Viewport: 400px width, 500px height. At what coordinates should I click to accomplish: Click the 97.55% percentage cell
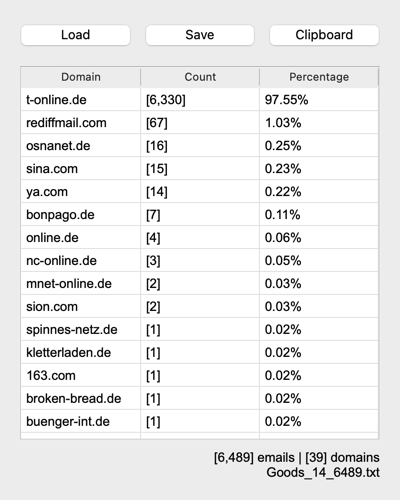(x=286, y=100)
